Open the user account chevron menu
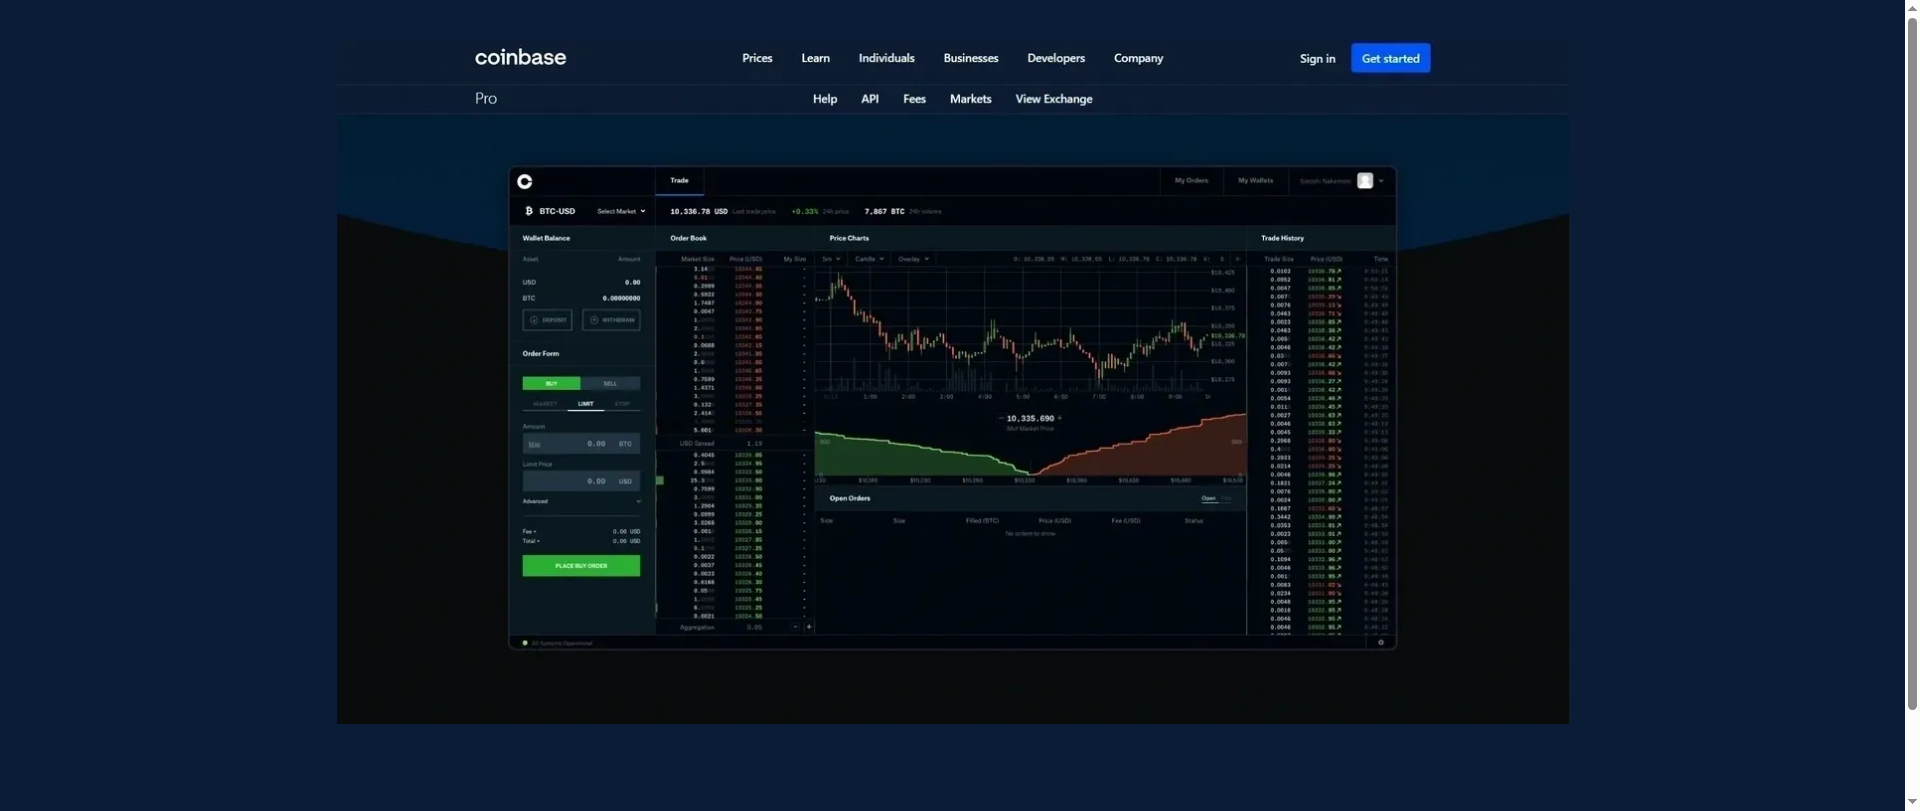This screenshot has height=811, width=1920. 1381,181
